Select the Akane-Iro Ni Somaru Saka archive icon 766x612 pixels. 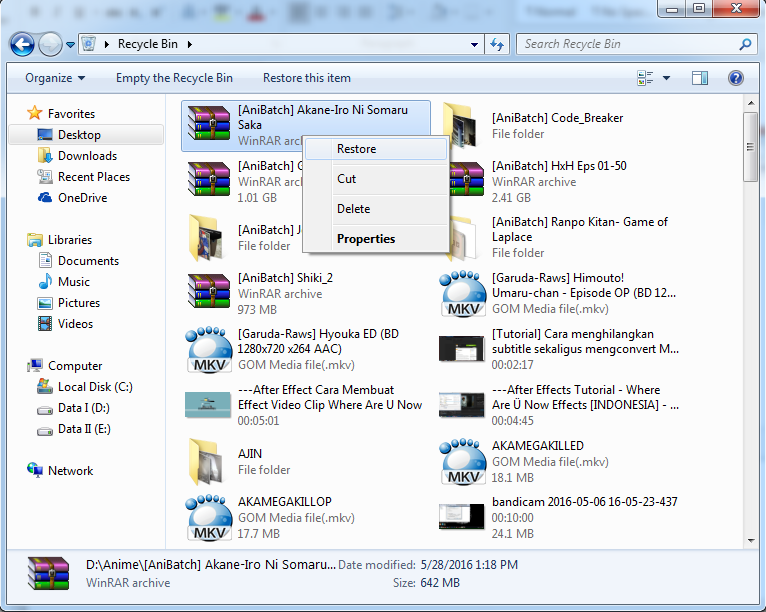click(x=209, y=124)
